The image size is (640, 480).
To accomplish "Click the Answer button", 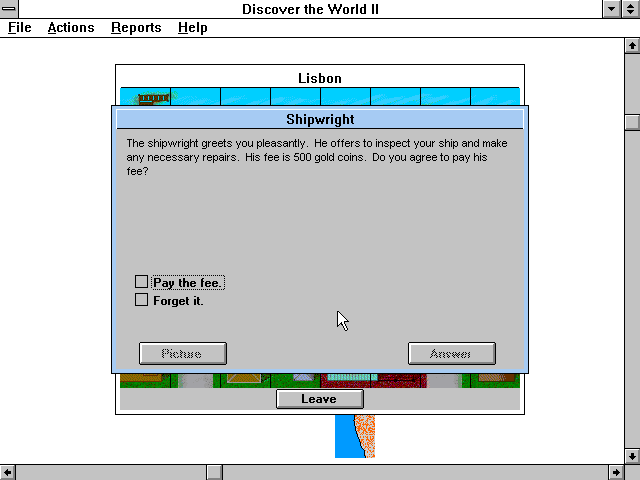I will coord(452,353).
